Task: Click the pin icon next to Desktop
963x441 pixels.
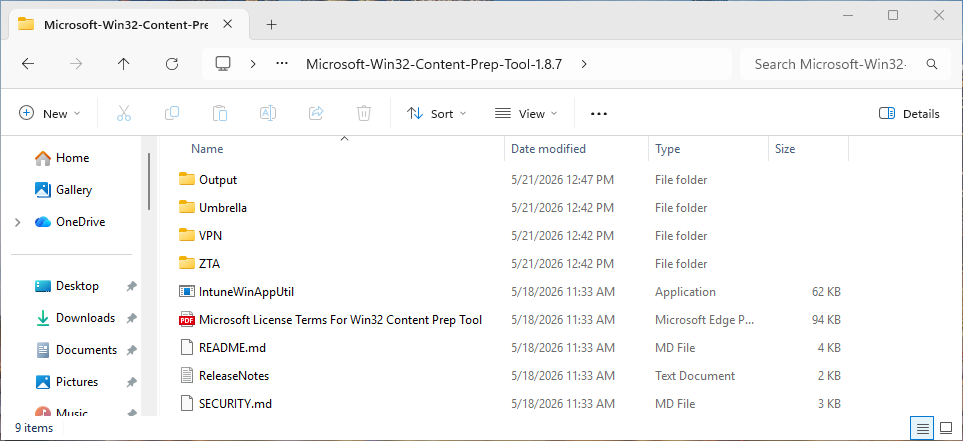Action: [x=131, y=286]
